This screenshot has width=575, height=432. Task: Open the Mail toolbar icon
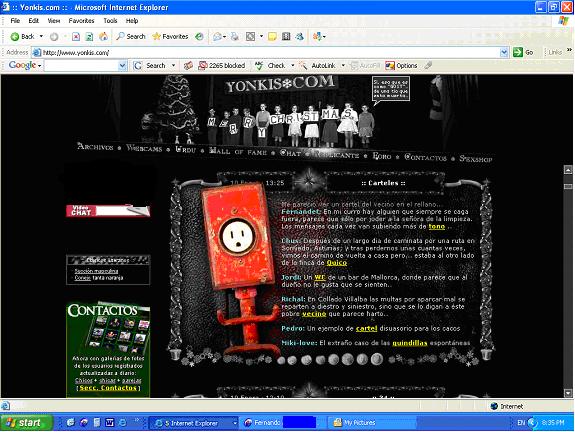(218, 36)
